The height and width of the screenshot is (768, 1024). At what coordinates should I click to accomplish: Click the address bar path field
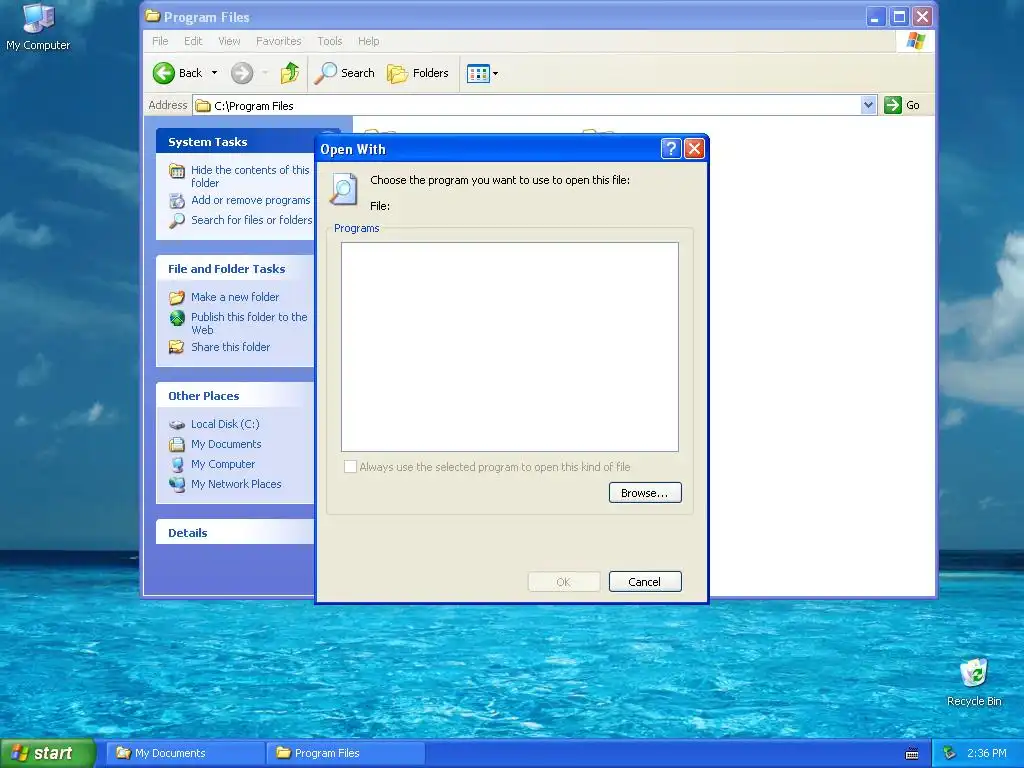point(528,105)
